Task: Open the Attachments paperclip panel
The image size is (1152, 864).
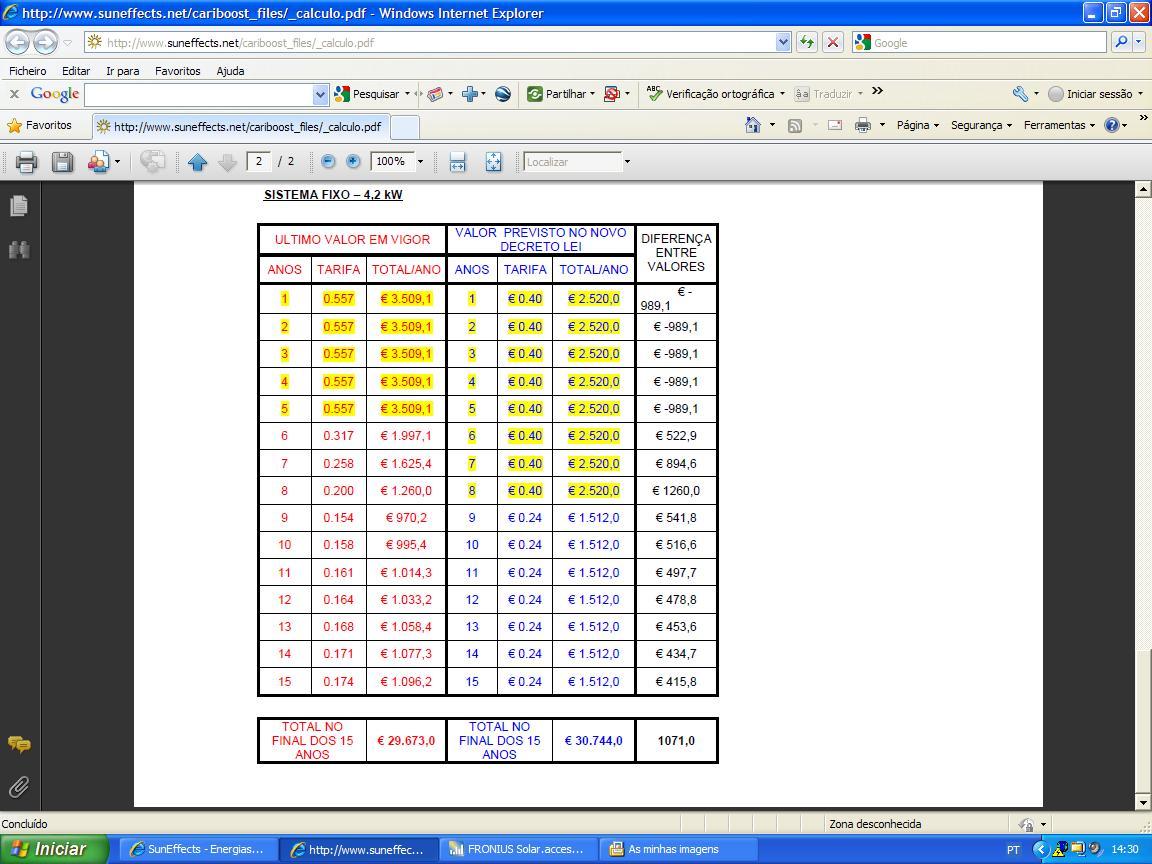Action: (19, 787)
